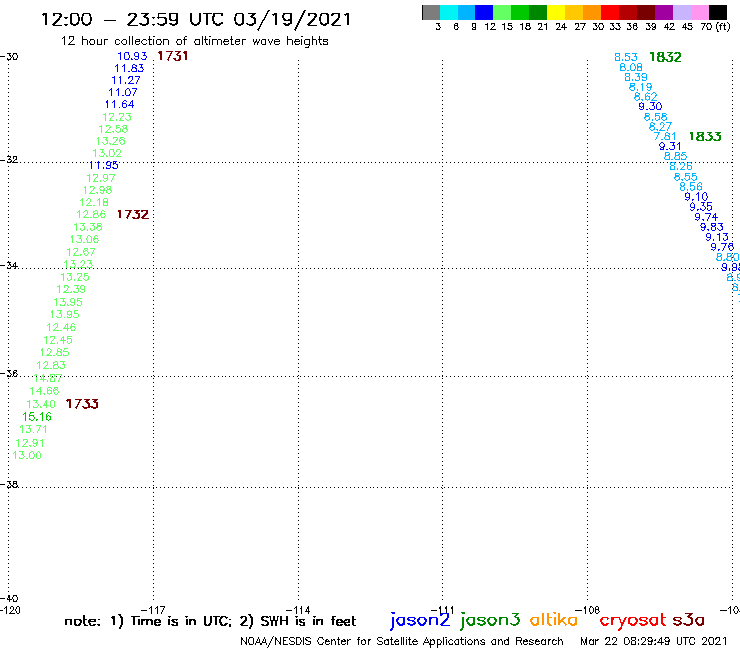Viewport: 740px width, 650px height.
Task: Click the blue value 9.31
Action: tap(670, 146)
